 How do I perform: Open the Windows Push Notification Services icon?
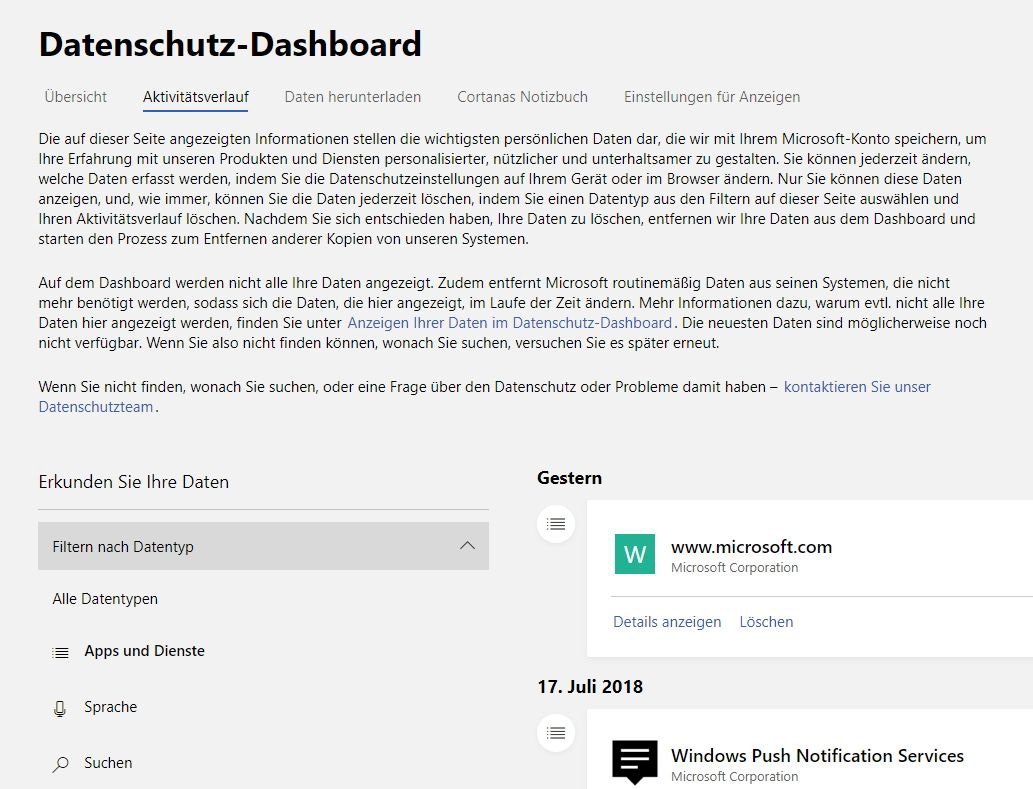coord(634,762)
